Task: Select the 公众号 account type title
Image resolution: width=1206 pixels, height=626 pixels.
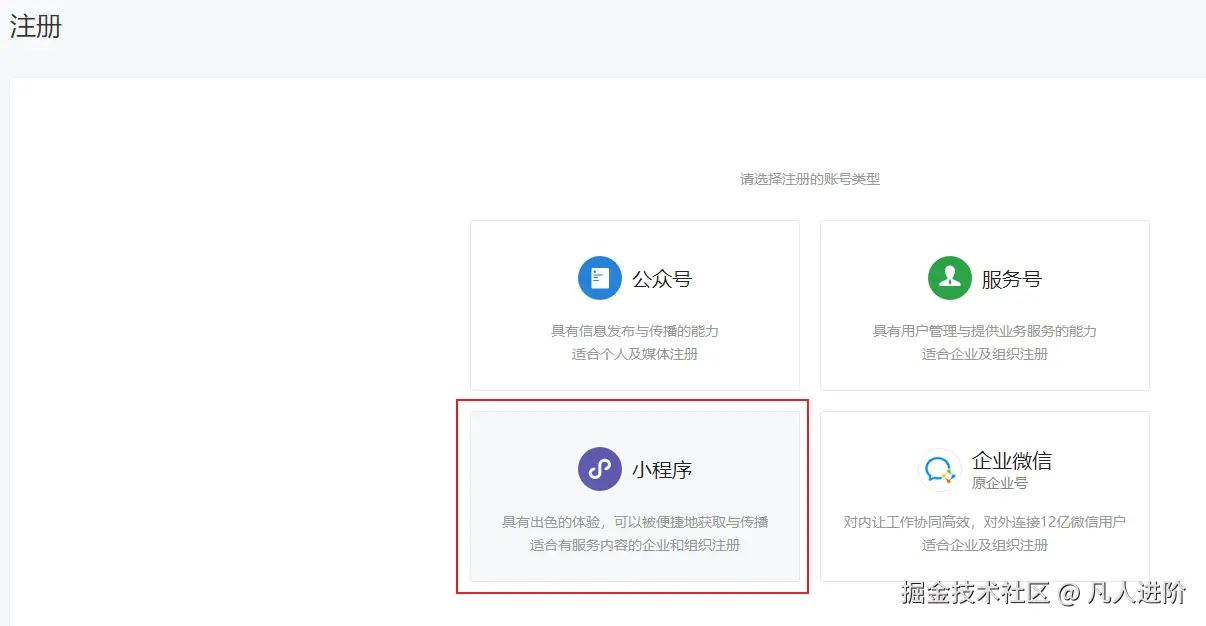Action: 662,279
